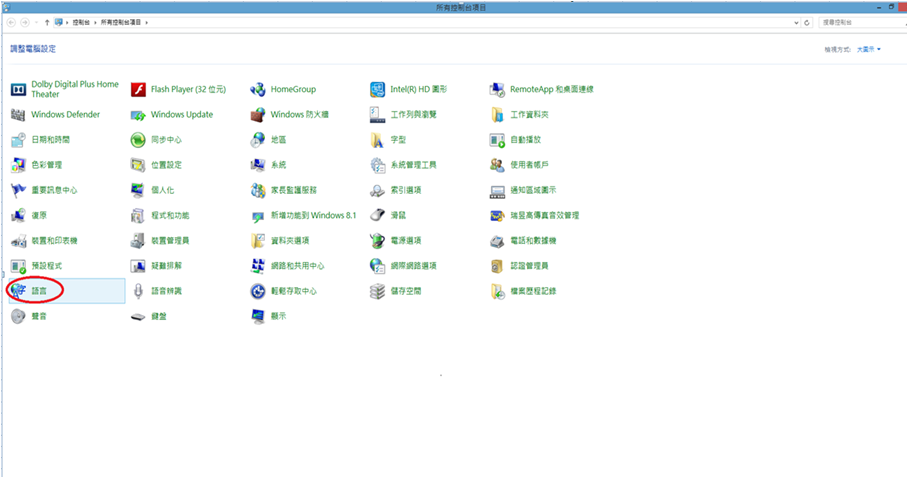The height and width of the screenshot is (478, 908).
Task: Click the 聲音 (Sound) speaker icon
Action: tap(18, 316)
